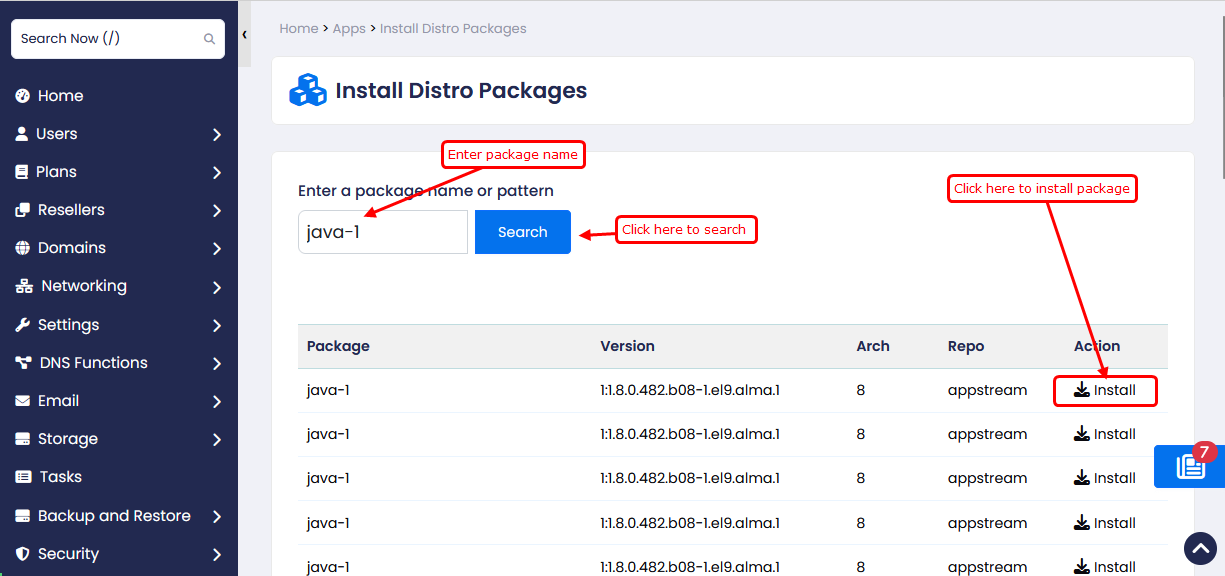Click the Email envelope icon in sidebar

(x=22, y=401)
